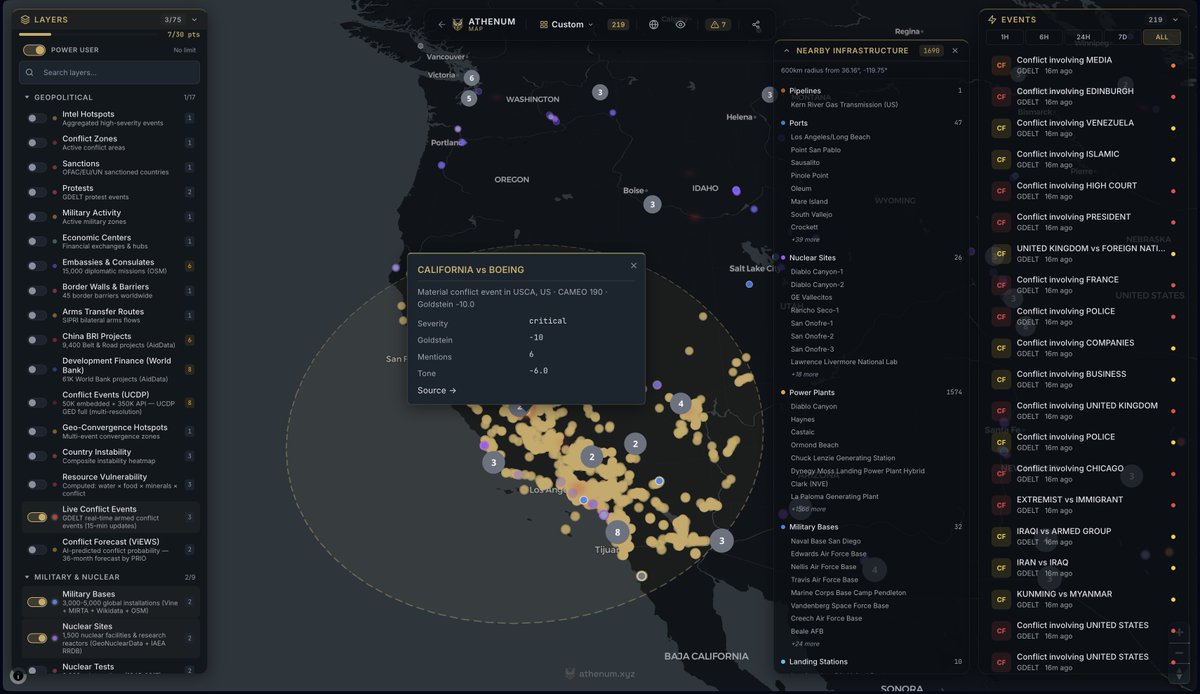Click the CF icon for Conflict involving VENEZUELA
Screen dimensions: 1200x694
tap(1001, 128)
